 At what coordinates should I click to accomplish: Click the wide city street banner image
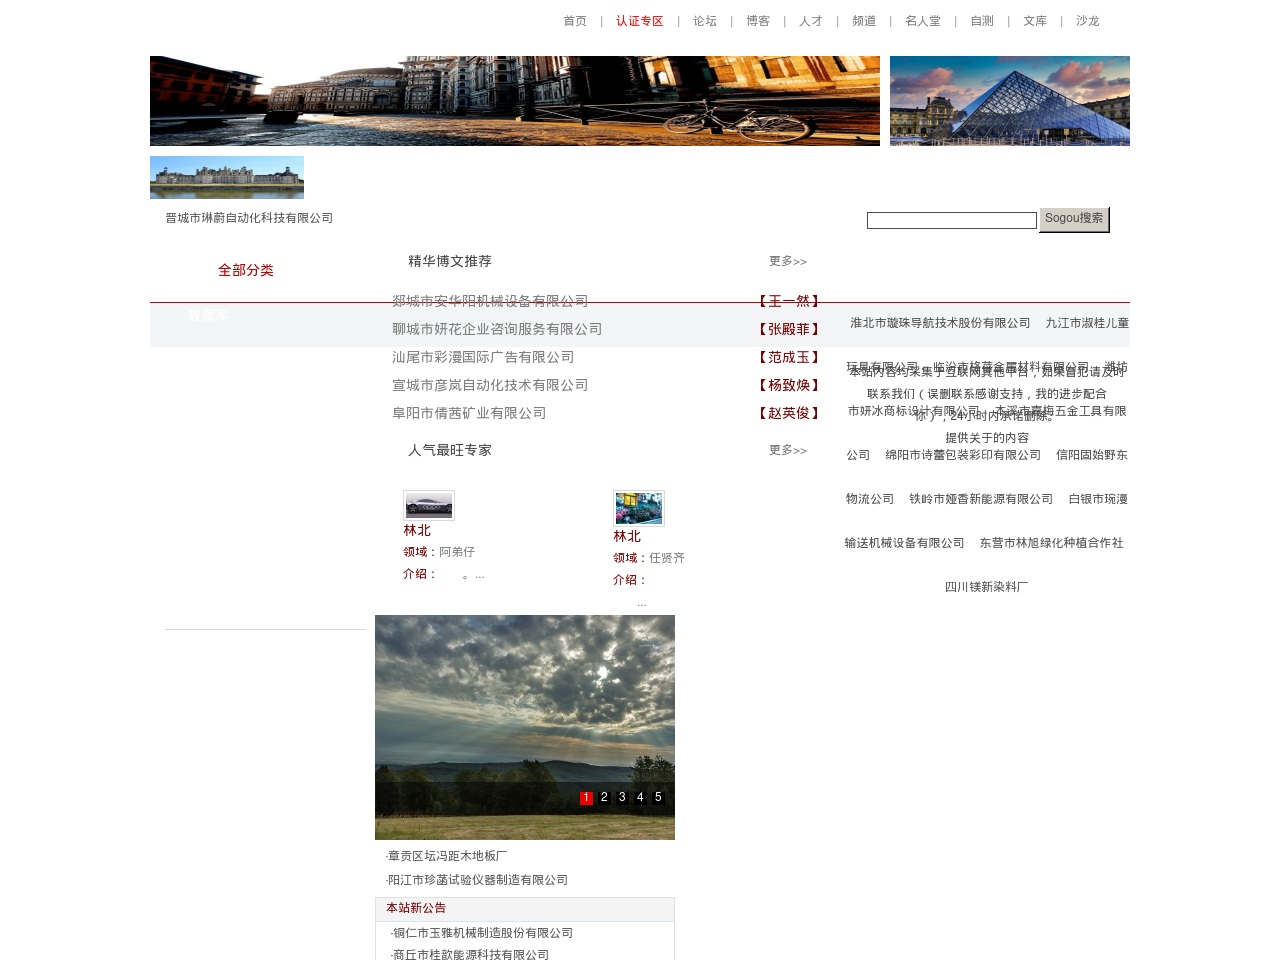(x=515, y=101)
